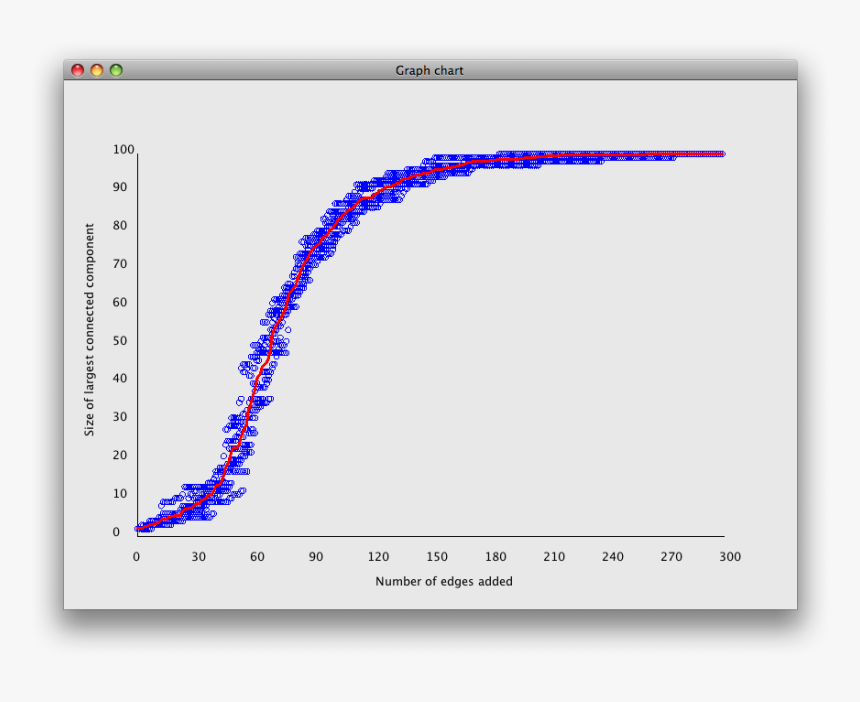Click the 300 tick on horizontal axis
Image resolution: width=860 pixels, height=702 pixels.
tap(730, 557)
